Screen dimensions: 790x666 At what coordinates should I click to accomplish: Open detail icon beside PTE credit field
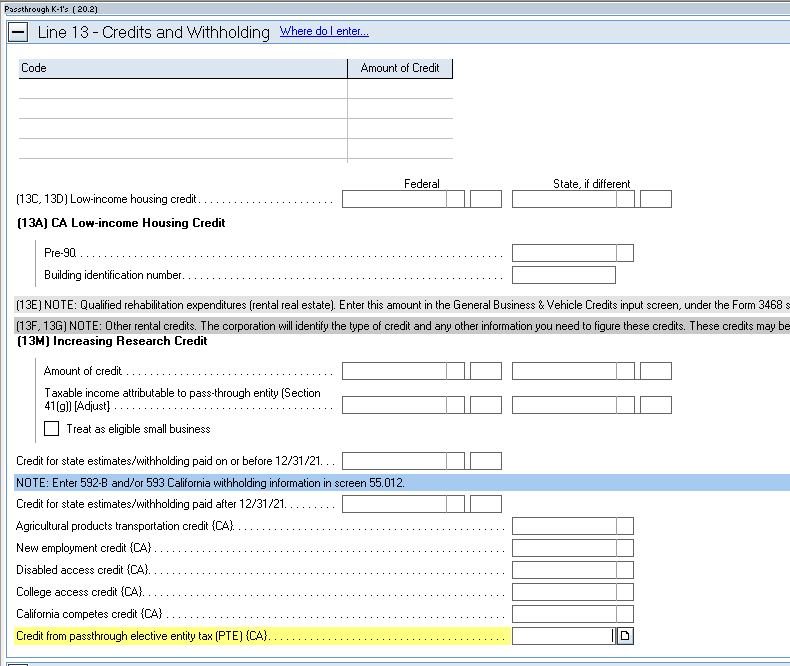point(625,636)
